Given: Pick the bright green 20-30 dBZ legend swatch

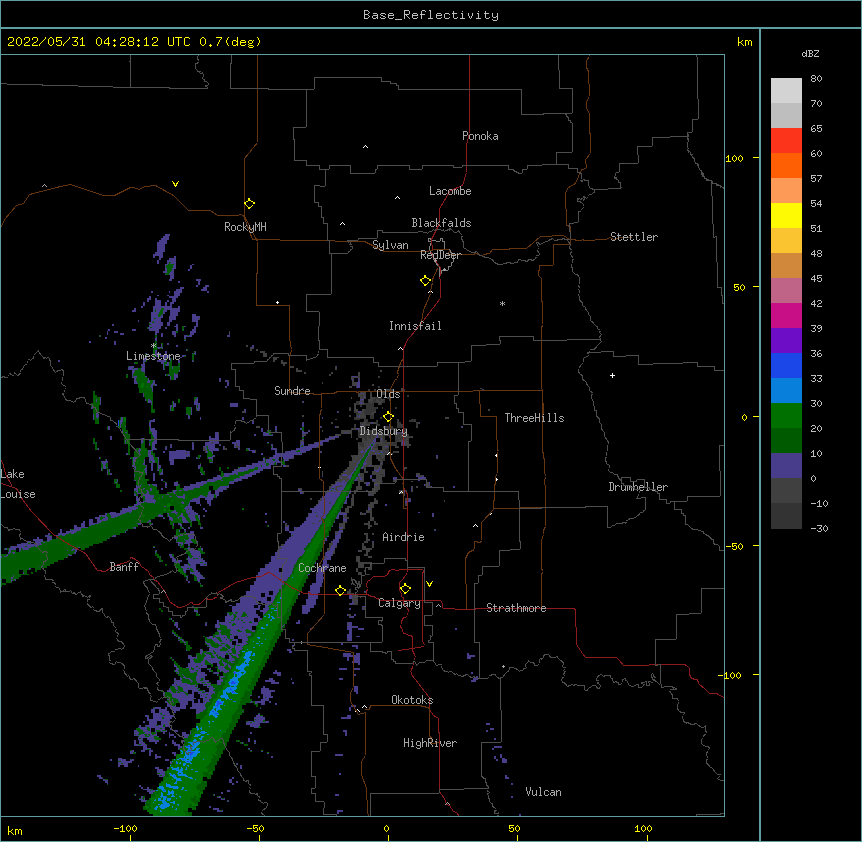Looking at the screenshot, I should [x=786, y=416].
